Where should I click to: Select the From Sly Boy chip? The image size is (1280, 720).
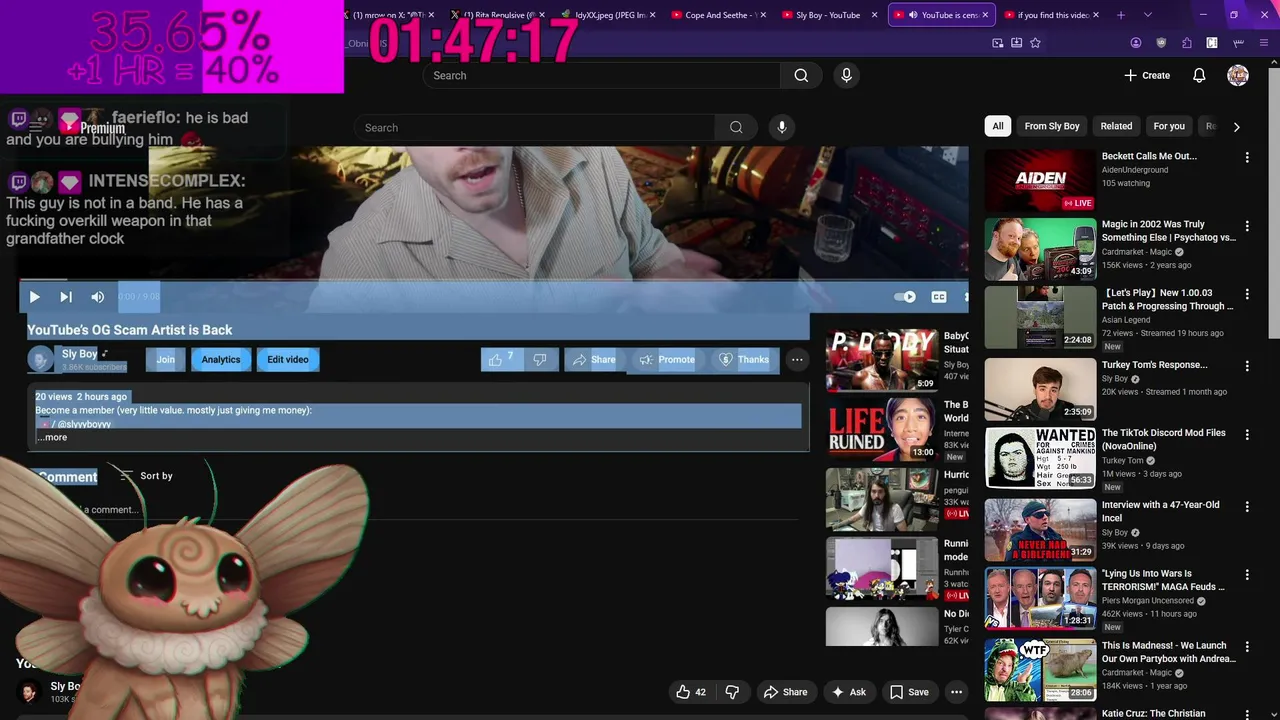point(1052,126)
